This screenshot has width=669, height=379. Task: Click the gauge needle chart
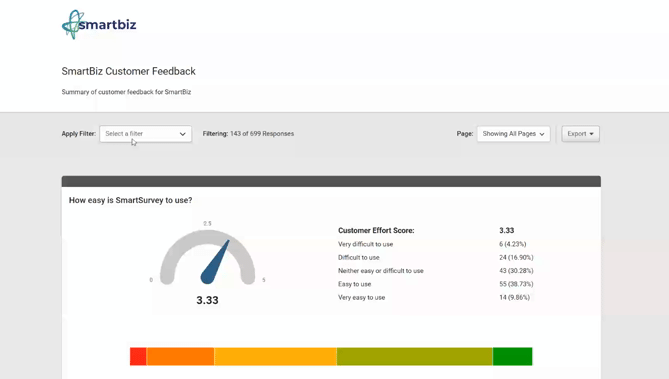click(x=207, y=257)
